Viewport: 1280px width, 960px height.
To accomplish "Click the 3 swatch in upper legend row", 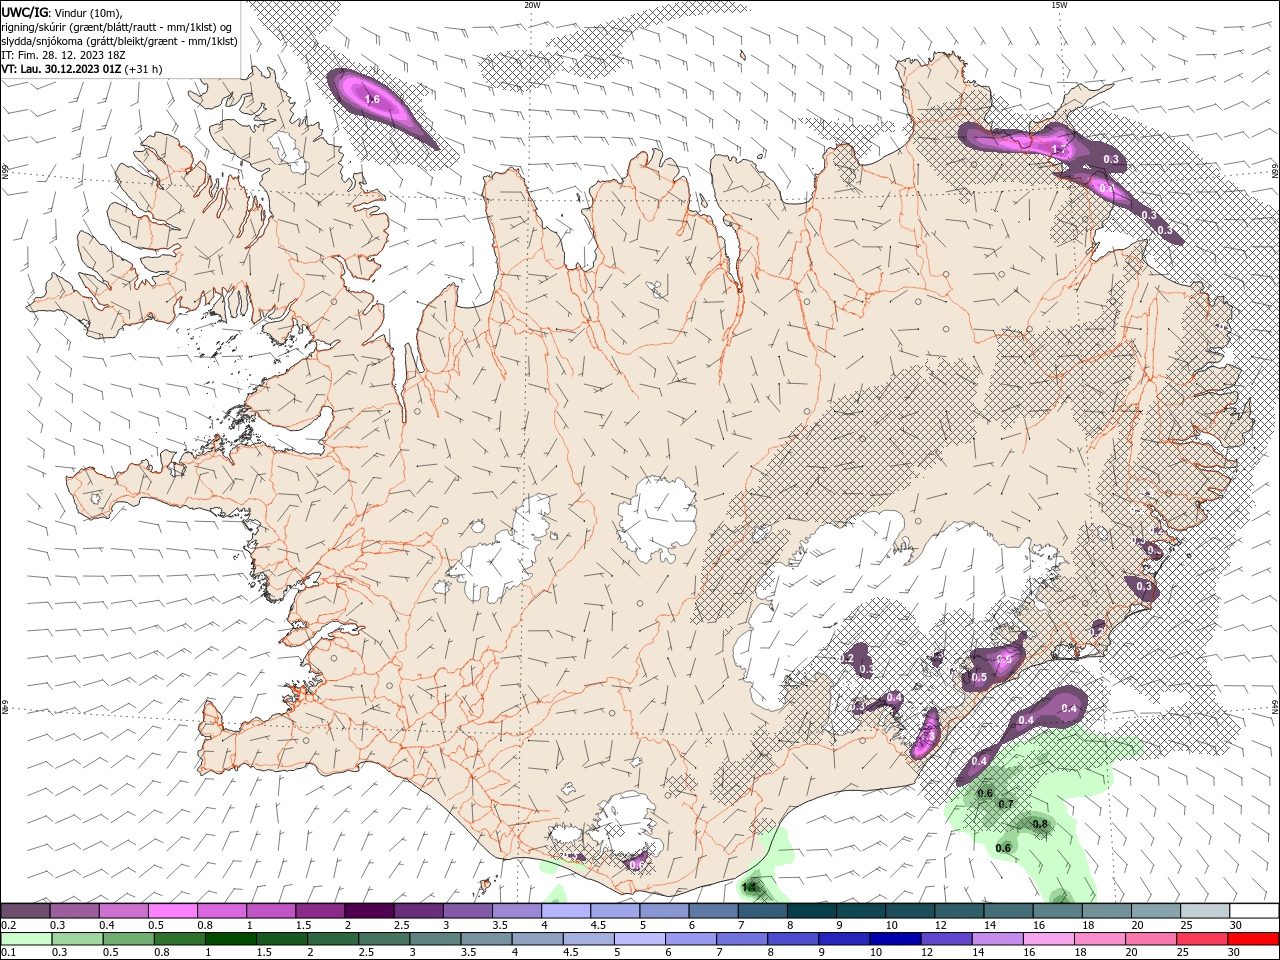I will point(468,911).
